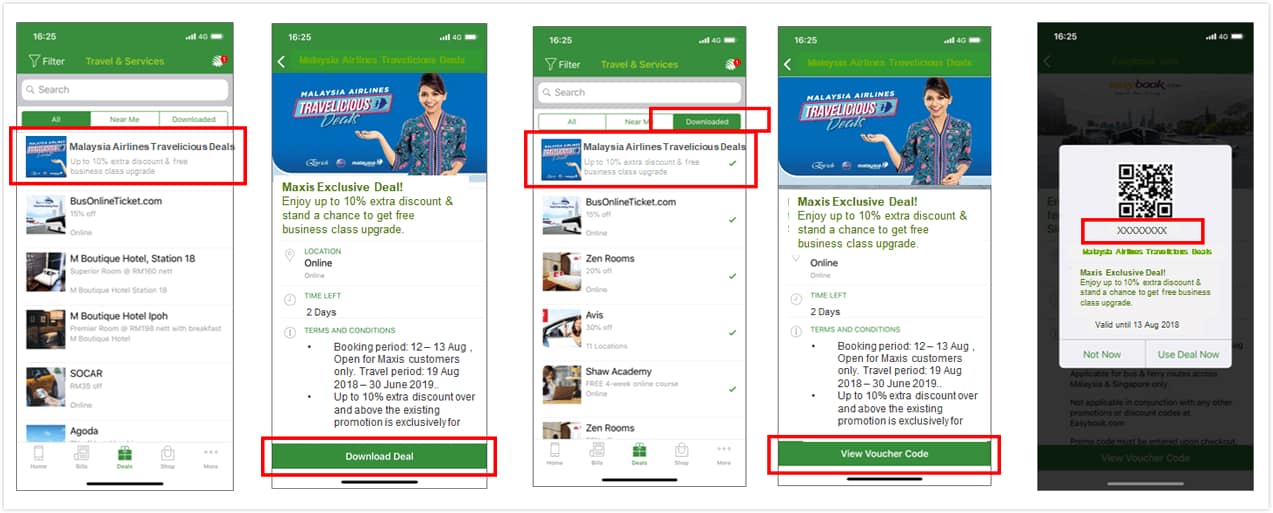Switch to Near Me tab on the All-active screen
Screen dimensions: 1273x513
coord(125,119)
